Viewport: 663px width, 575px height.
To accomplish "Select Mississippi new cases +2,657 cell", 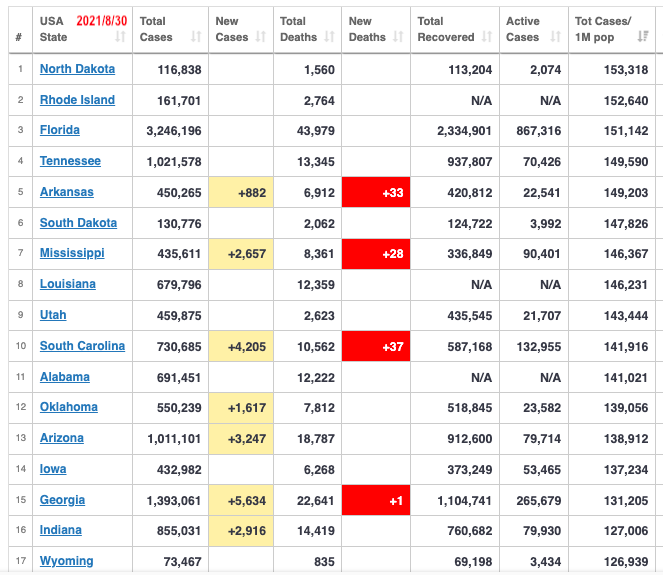I will coord(241,254).
